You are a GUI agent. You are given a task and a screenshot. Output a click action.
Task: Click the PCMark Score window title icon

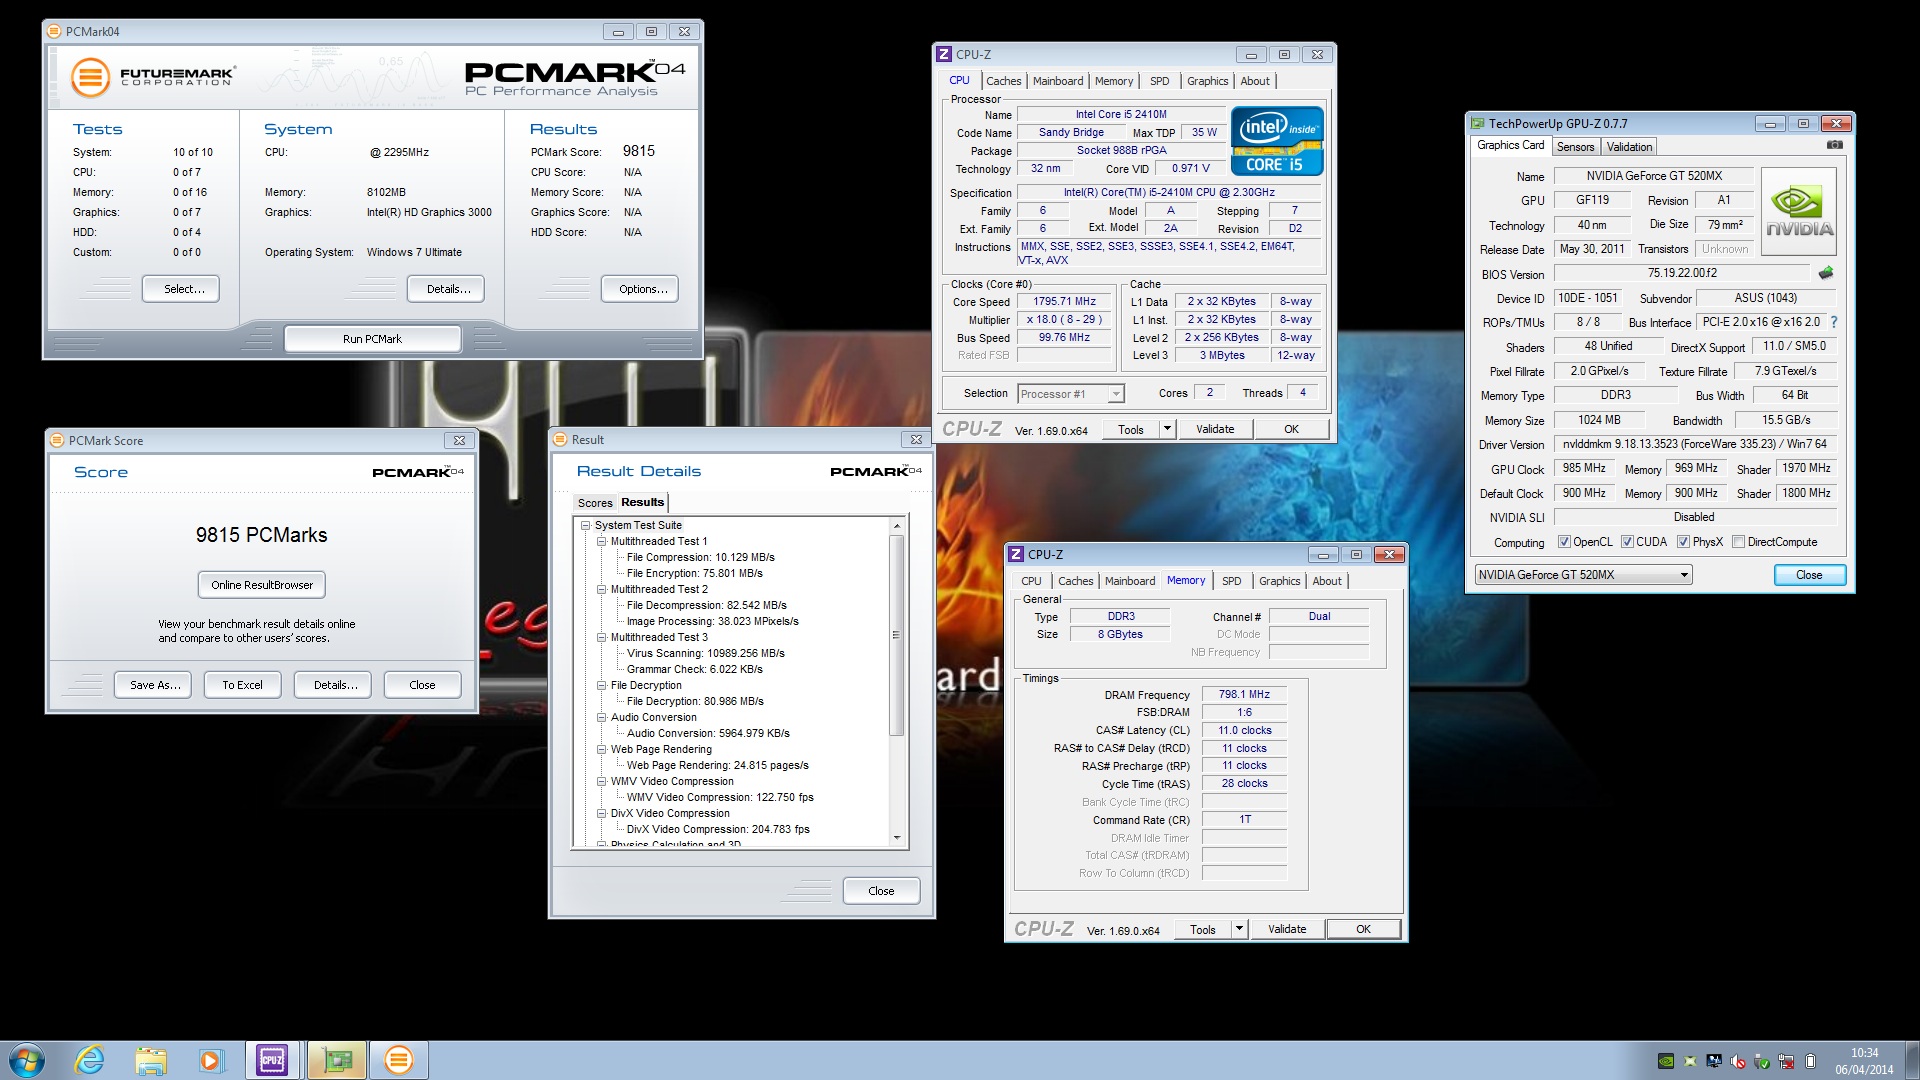(57, 441)
